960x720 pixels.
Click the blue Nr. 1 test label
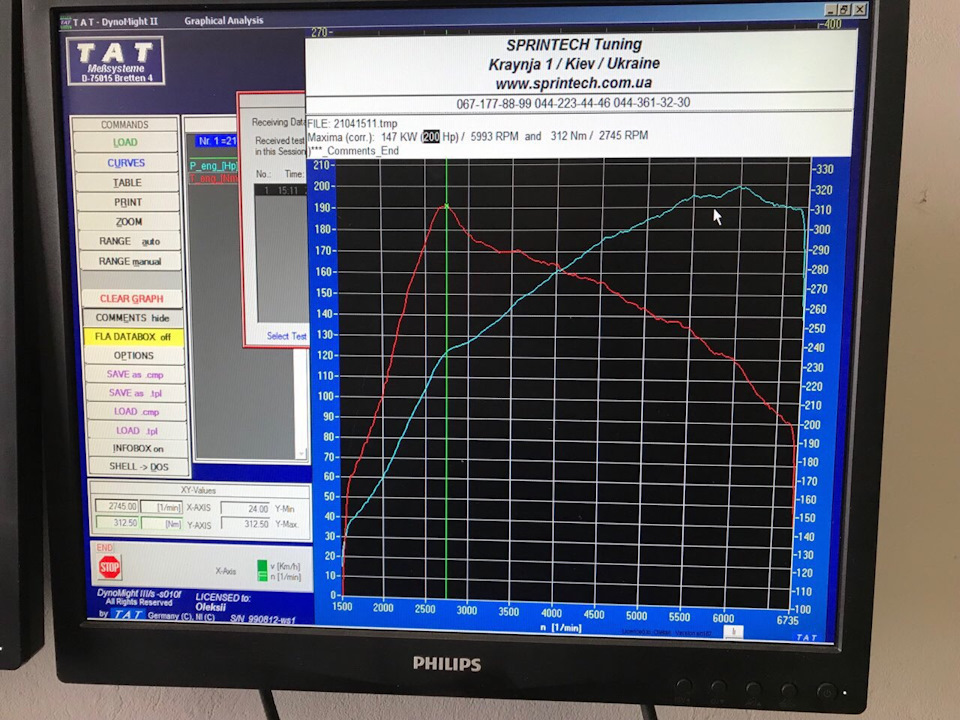[x=216, y=141]
